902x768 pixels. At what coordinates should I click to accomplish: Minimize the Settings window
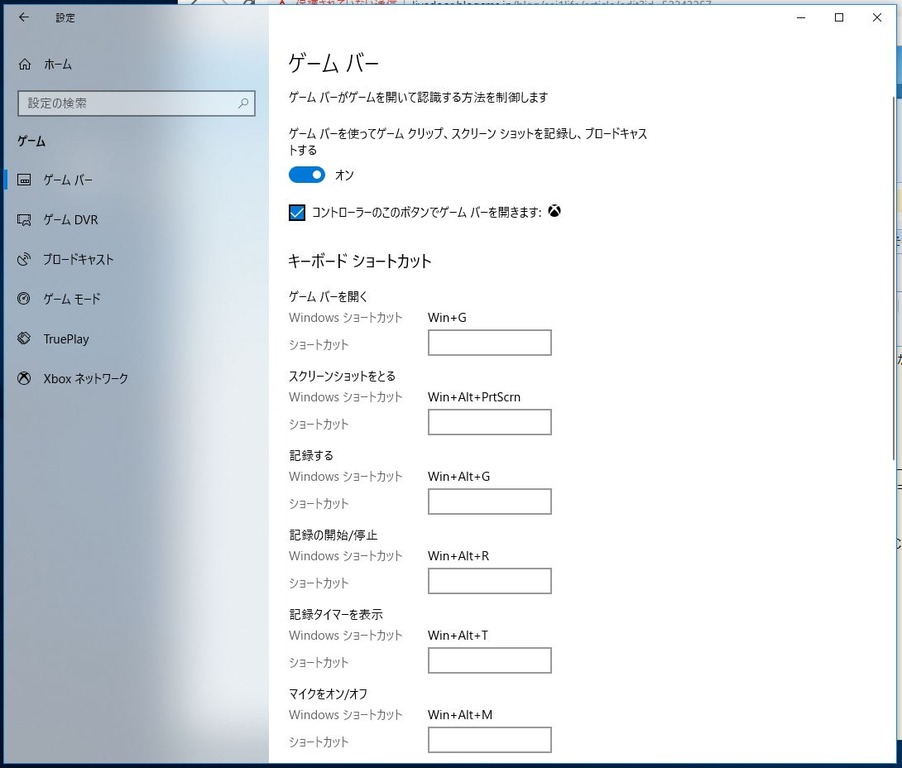(x=801, y=17)
